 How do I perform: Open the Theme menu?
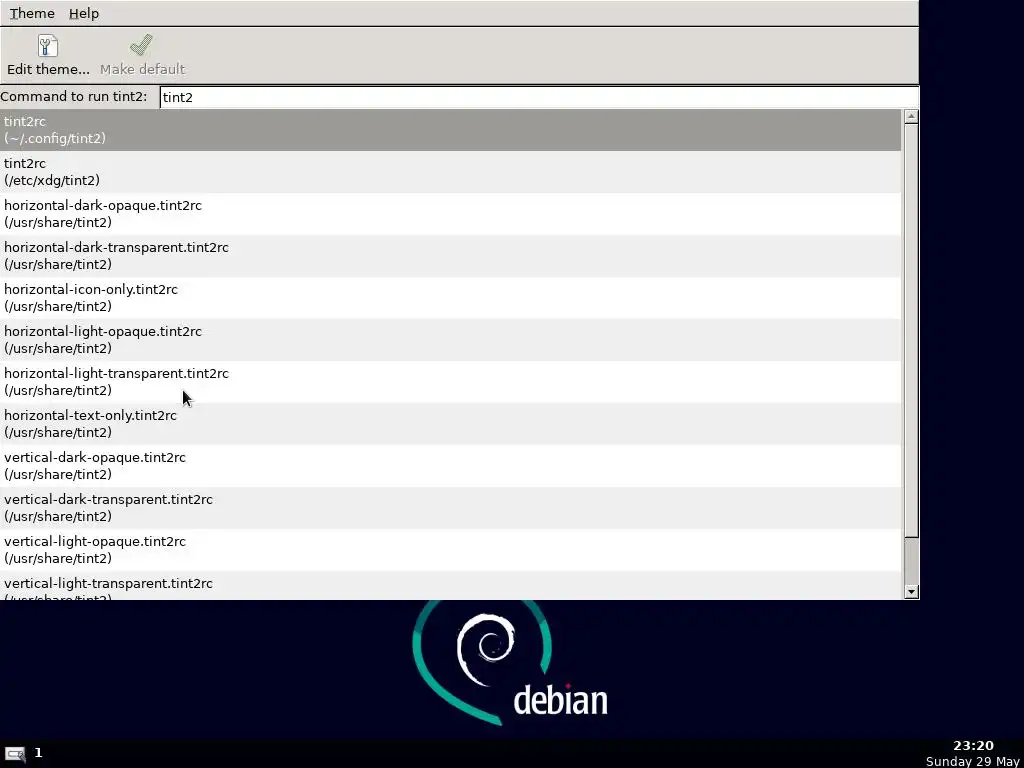click(32, 13)
